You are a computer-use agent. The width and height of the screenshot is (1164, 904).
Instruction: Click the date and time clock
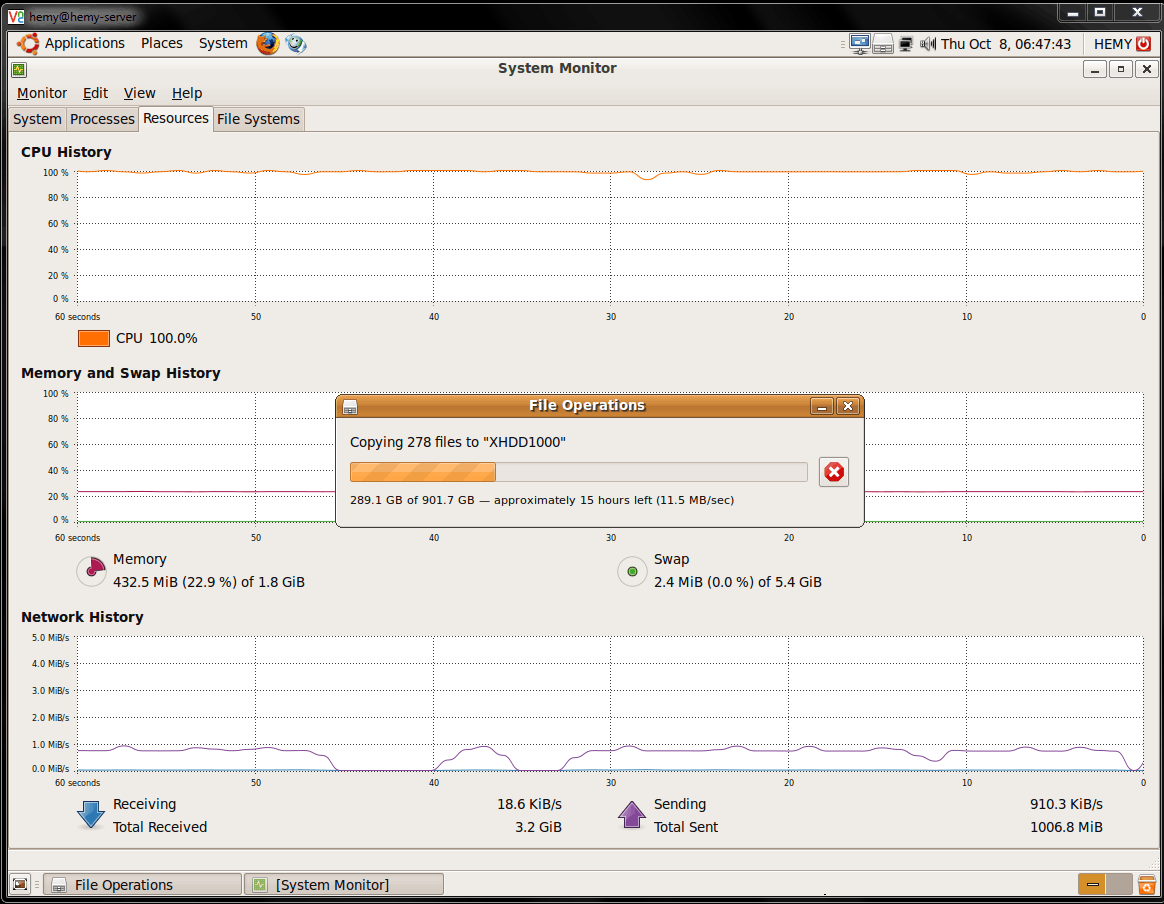(x=1006, y=45)
